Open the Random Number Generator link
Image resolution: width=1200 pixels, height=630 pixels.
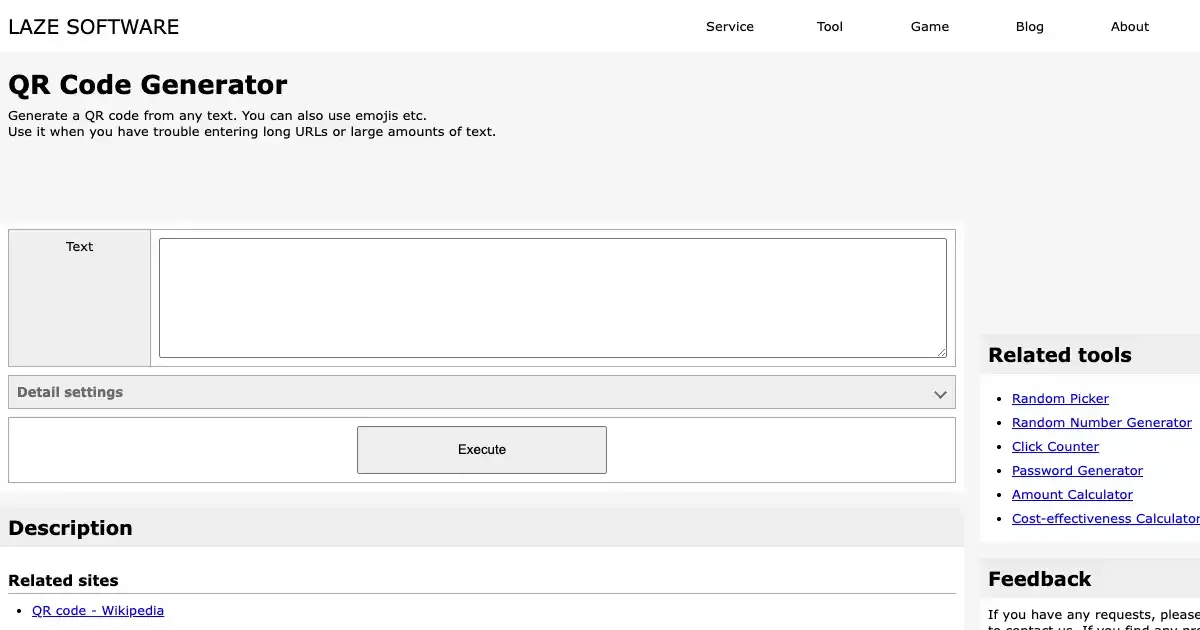1101,423
